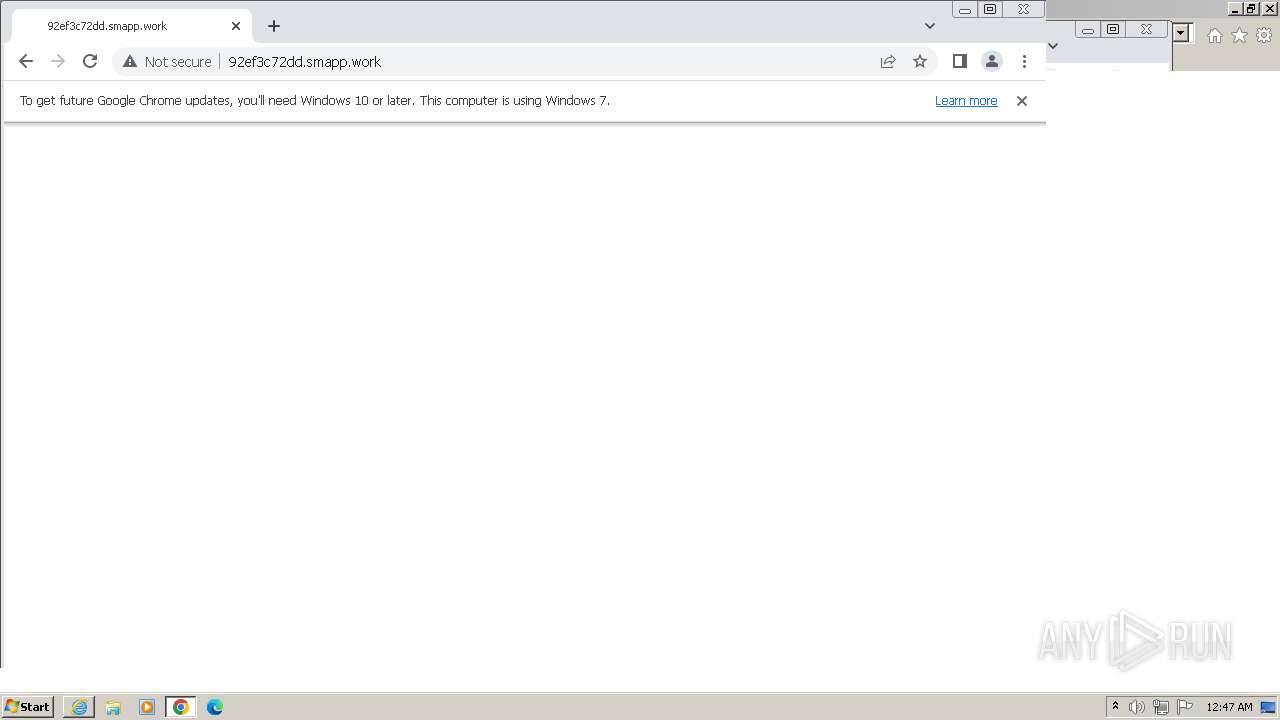The width and height of the screenshot is (1280, 720).
Task: Open network status tray icon
Action: point(1161,707)
